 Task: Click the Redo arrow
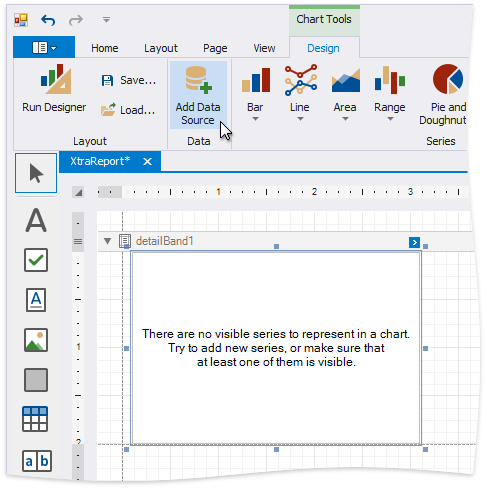pos(76,20)
